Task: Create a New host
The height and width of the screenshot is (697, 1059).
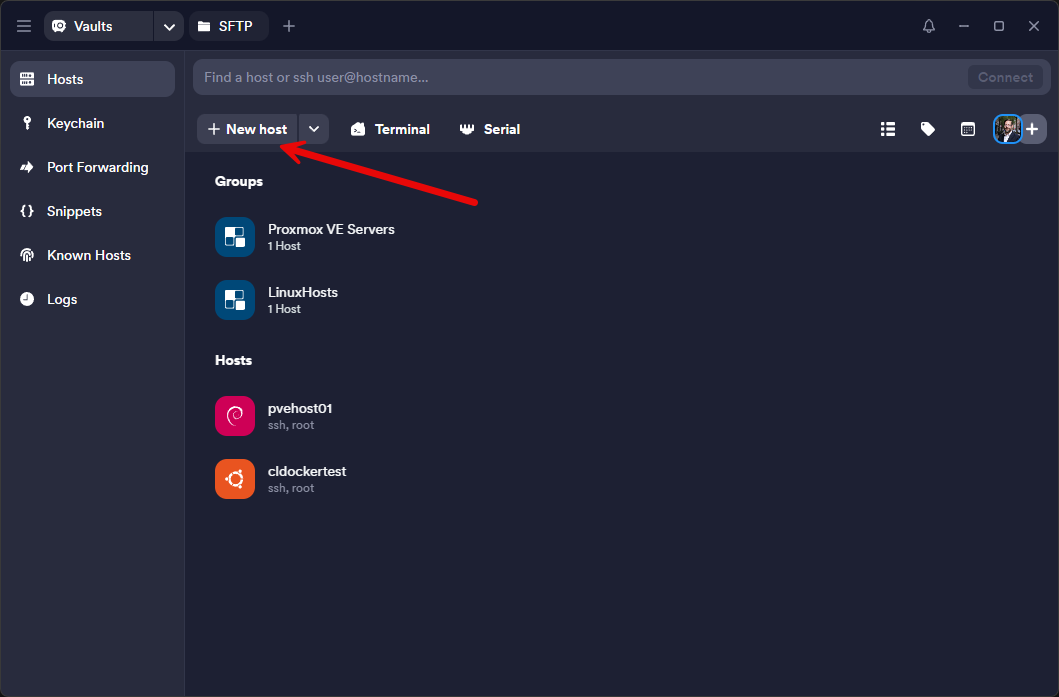Action: coord(247,129)
